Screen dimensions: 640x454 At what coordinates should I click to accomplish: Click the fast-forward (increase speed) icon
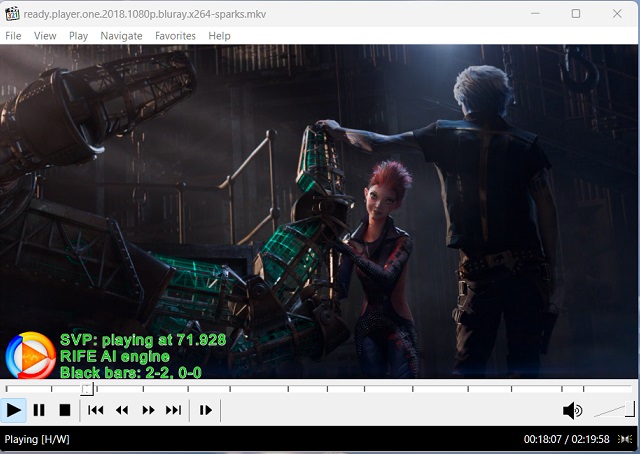coord(148,410)
